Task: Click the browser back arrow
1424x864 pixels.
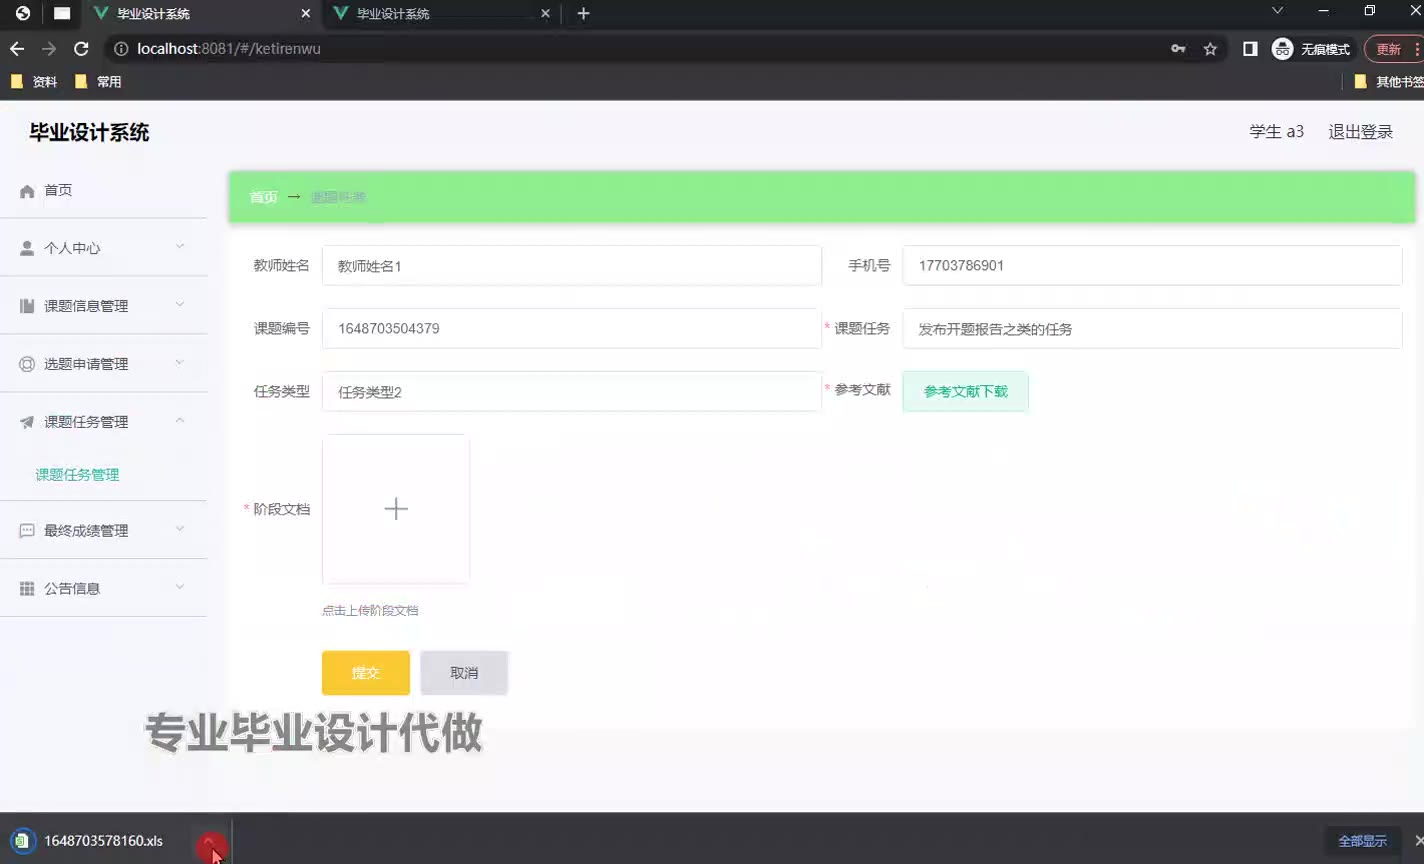Action: pyautogui.click(x=17, y=49)
